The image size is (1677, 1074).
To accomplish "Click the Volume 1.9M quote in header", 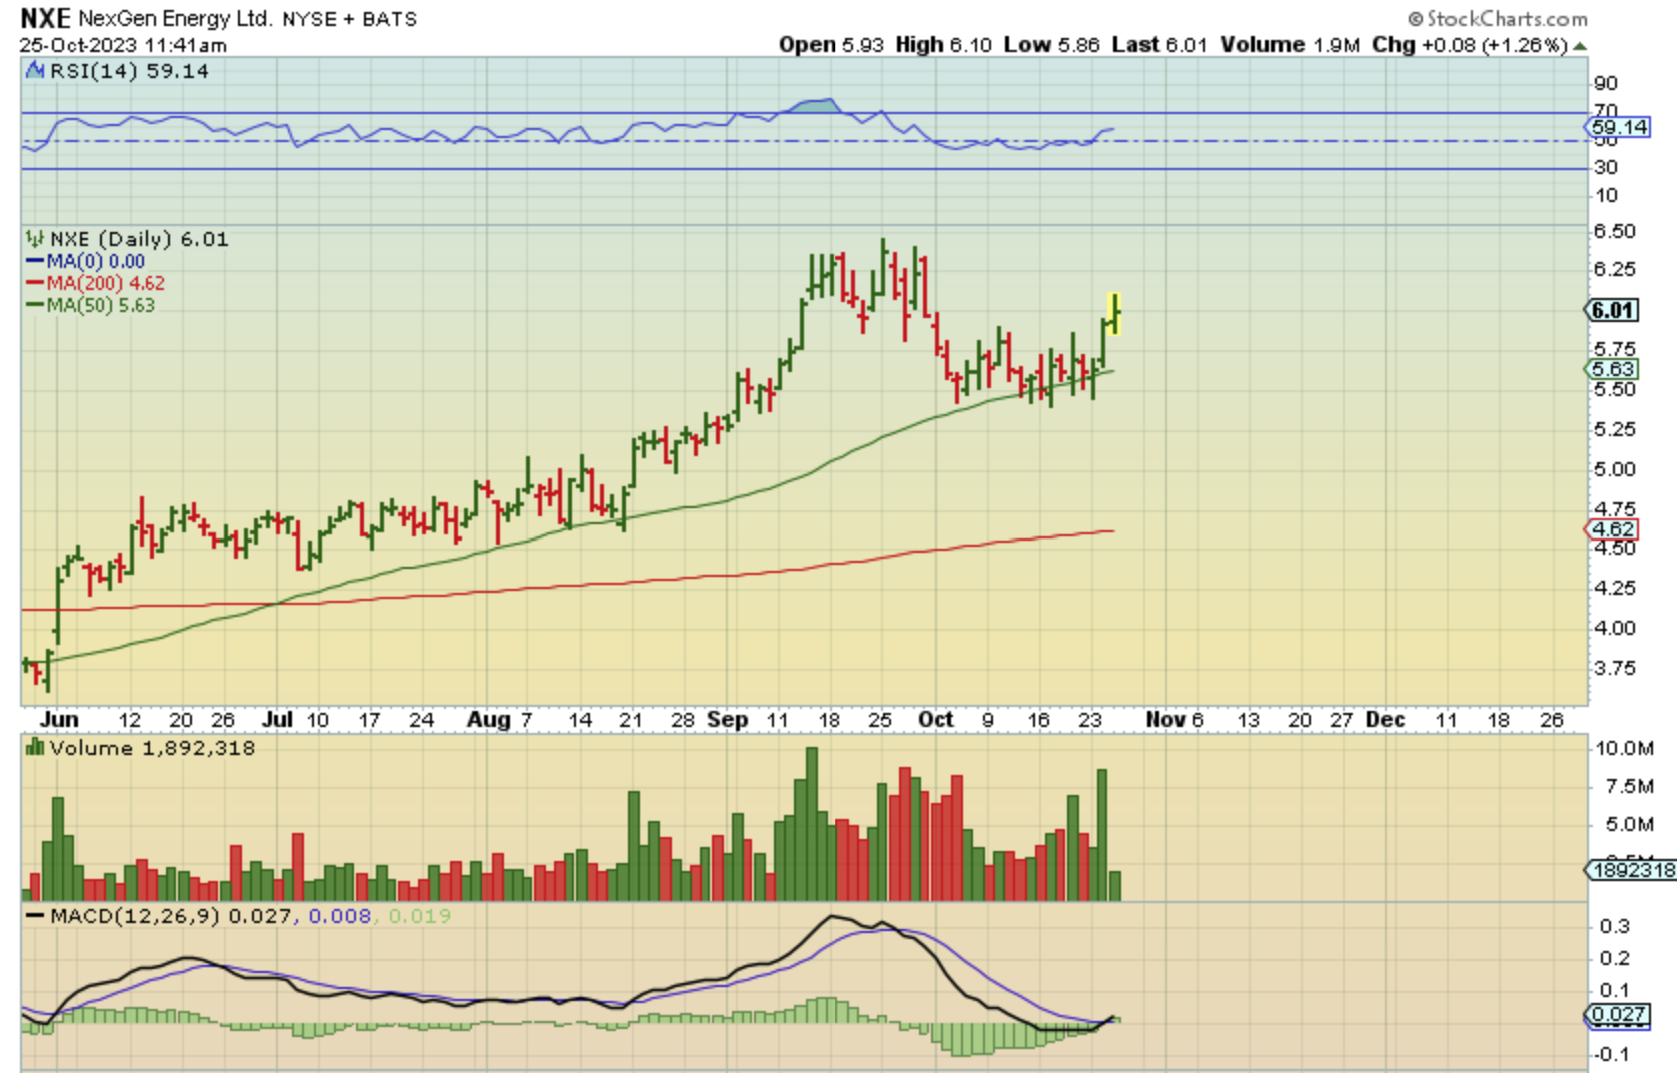I will coord(1290,45).
